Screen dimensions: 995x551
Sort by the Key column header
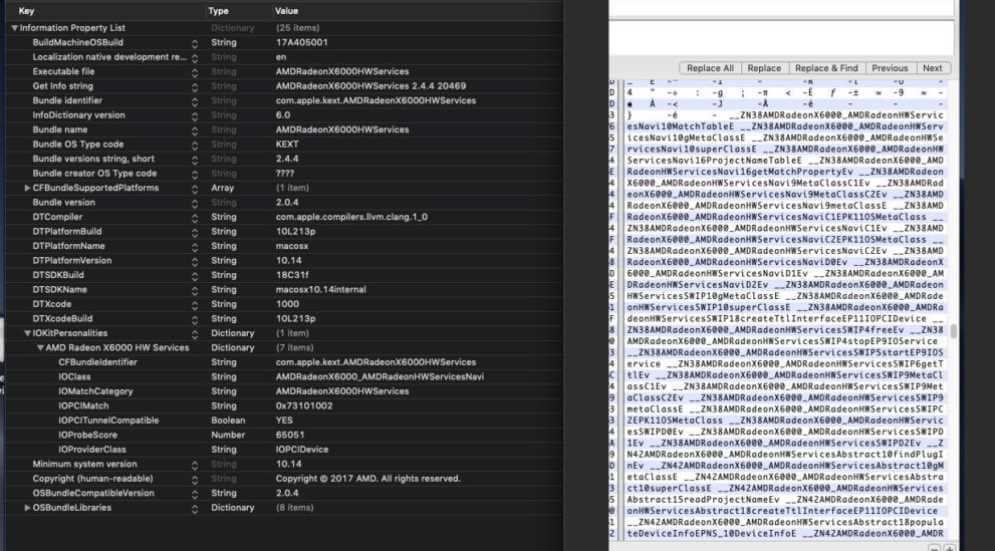coord(26,11)
